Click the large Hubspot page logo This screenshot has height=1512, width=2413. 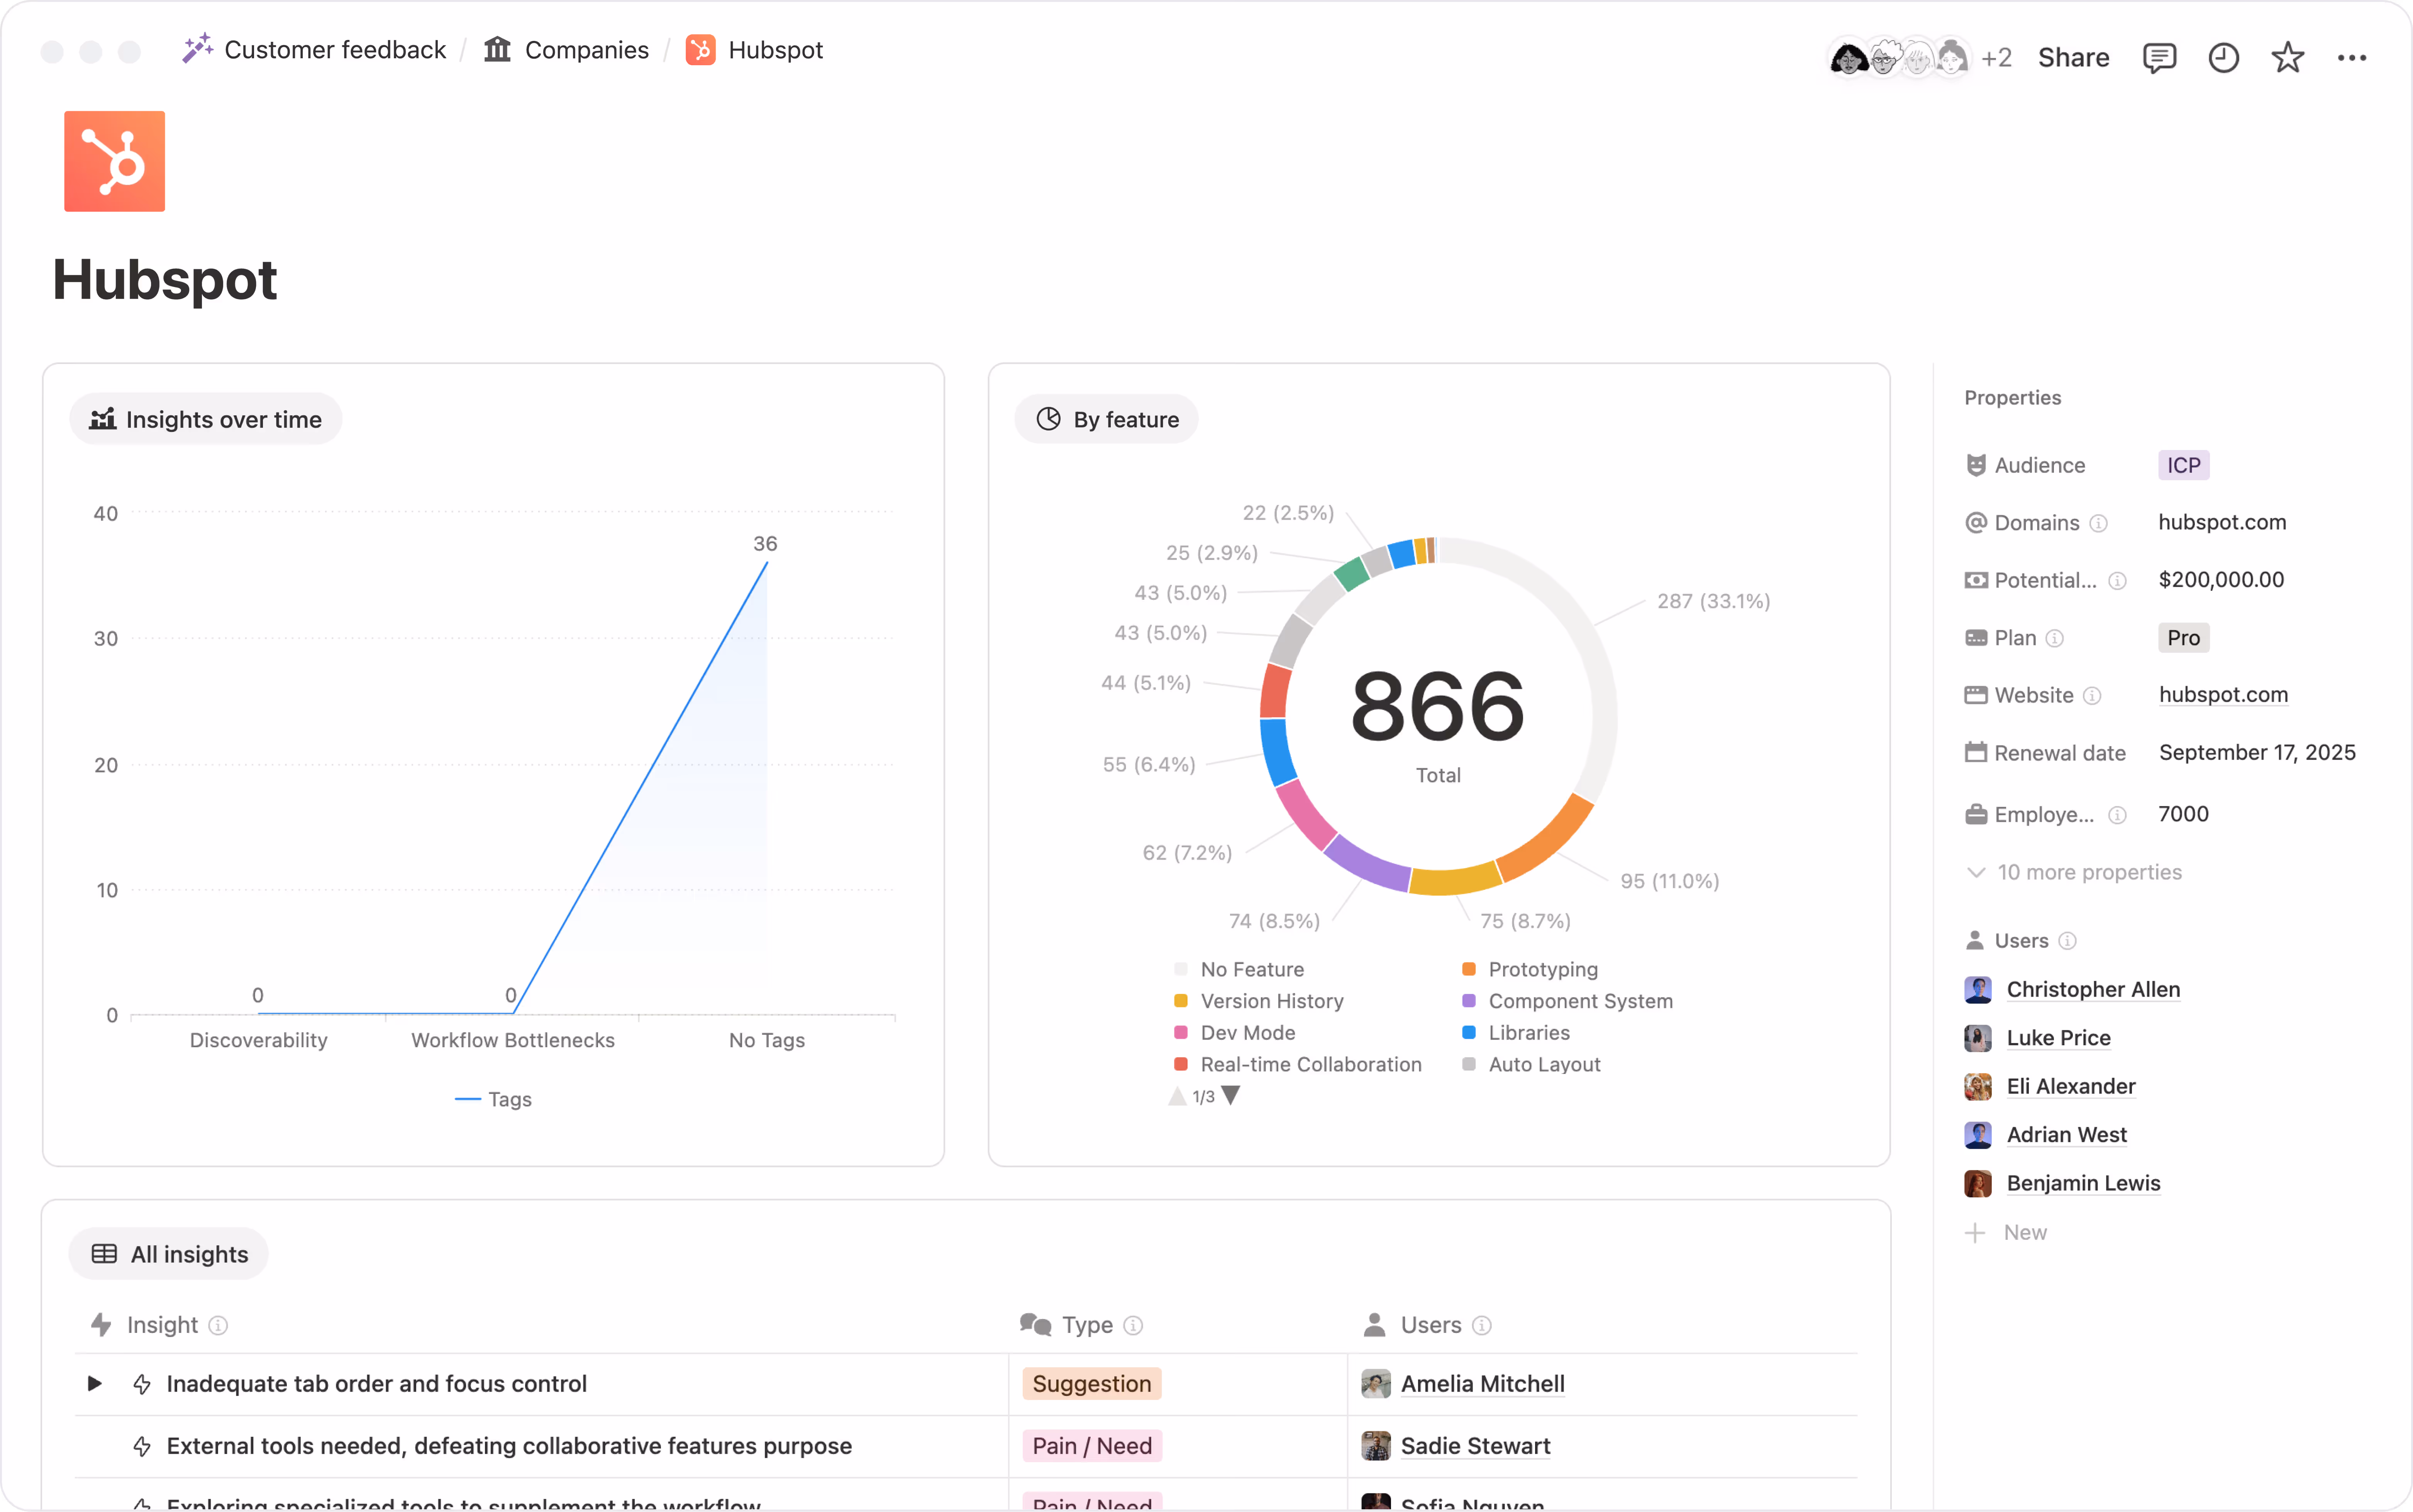tap(115, 161)
